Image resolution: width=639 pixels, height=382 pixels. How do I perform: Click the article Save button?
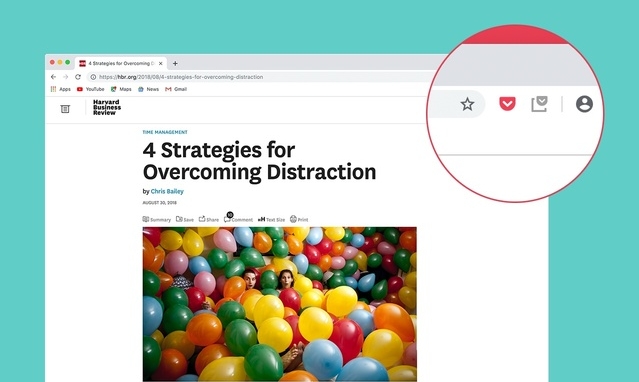[185, 219]
